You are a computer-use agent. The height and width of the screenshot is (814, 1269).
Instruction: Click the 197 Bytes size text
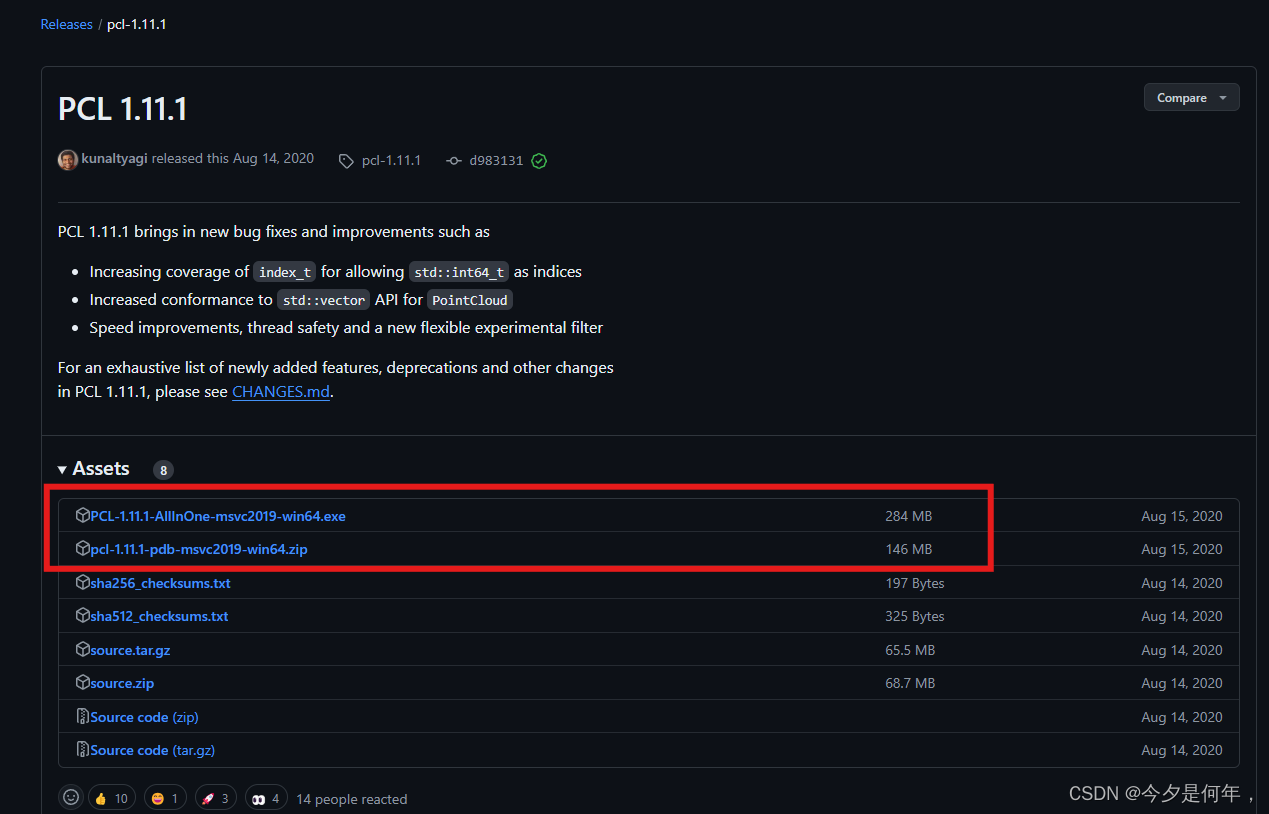tap(915, 583)
